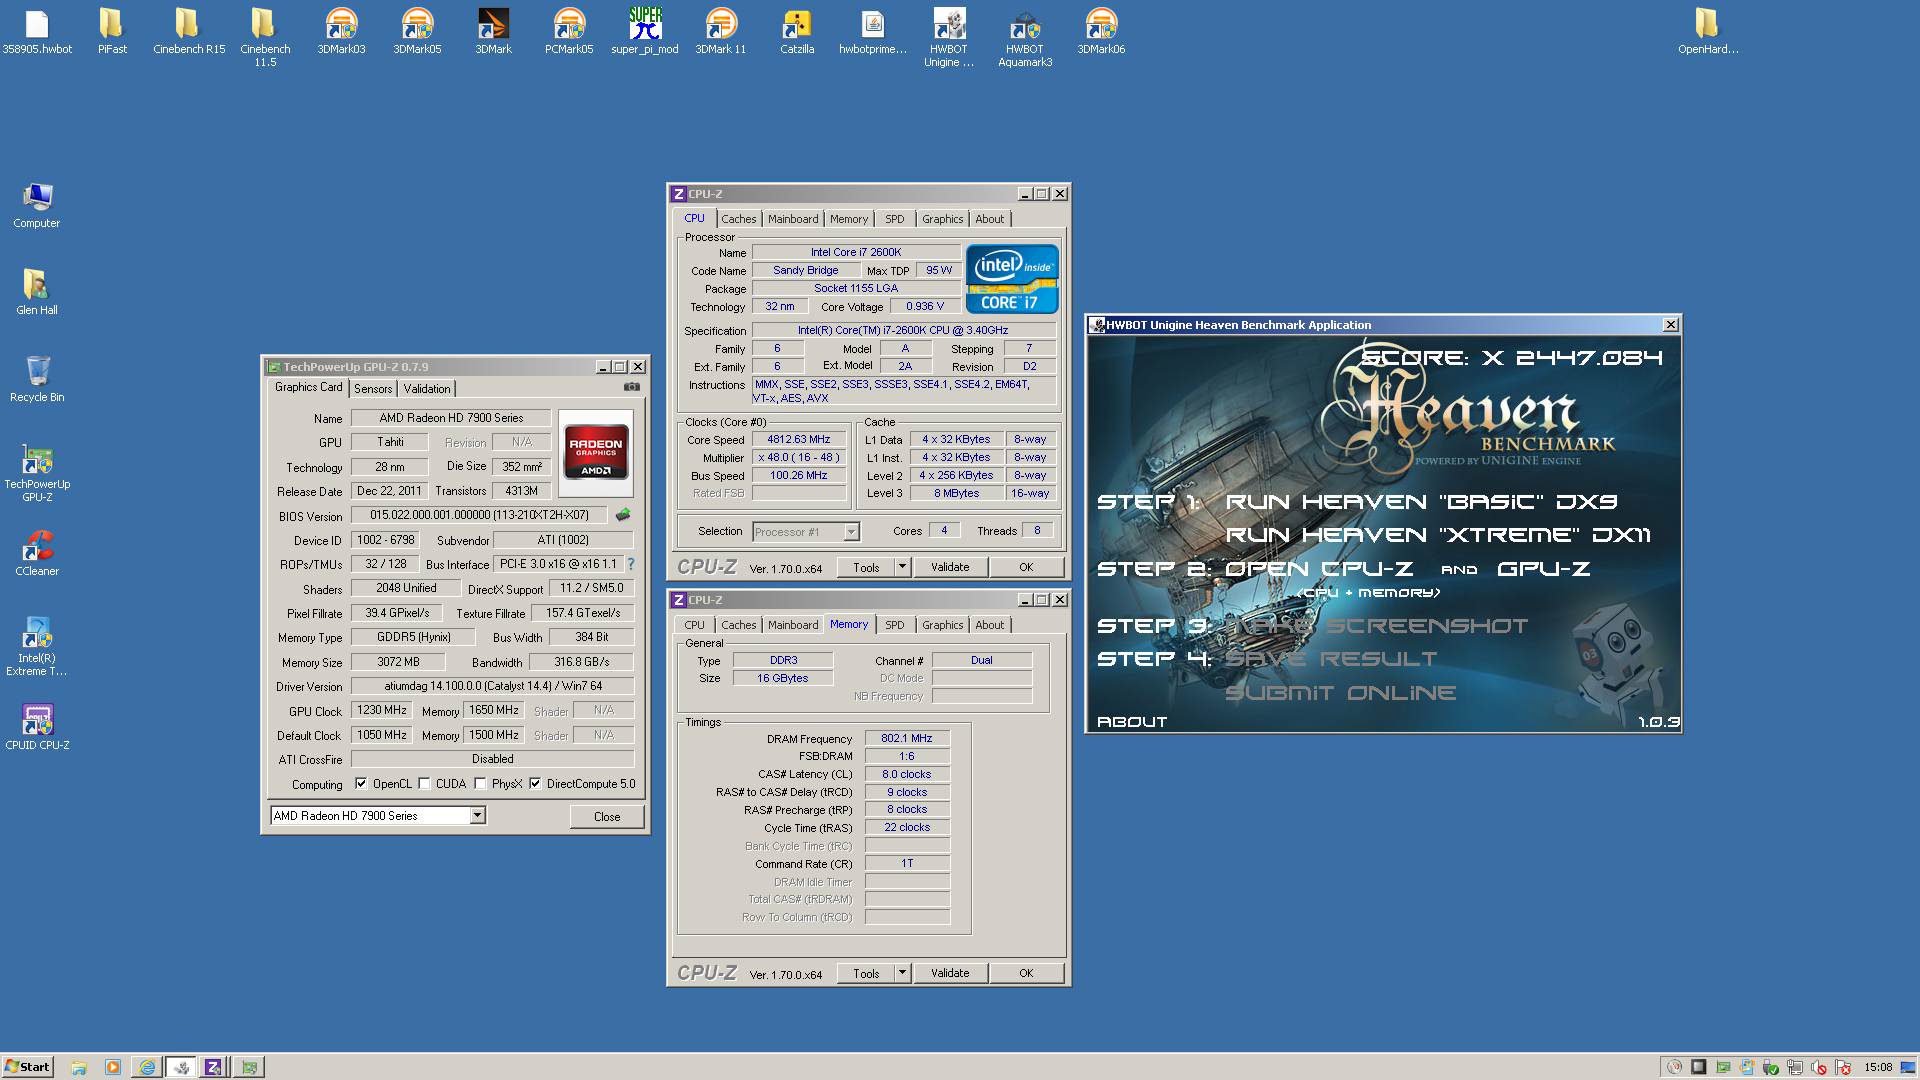
Task: Open the Cinebench 11.5 folder
Action: click(265, 38)
